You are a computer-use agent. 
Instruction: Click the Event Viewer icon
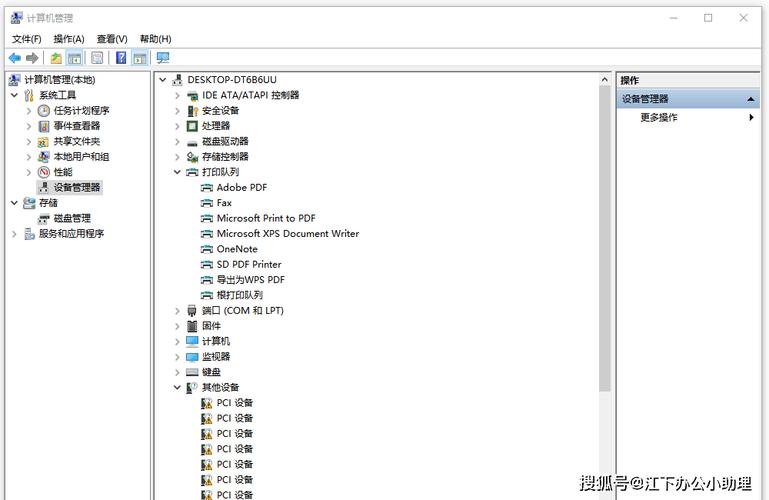tap(44, 126)
